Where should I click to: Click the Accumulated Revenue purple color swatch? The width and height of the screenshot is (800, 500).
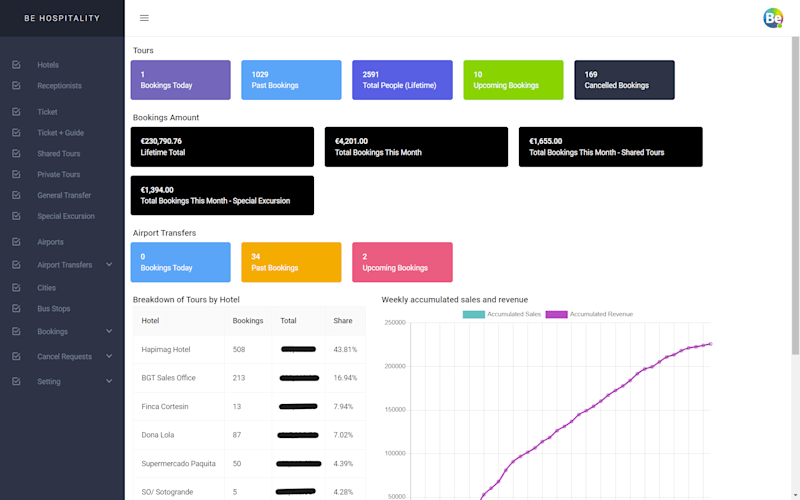point(556,314)
